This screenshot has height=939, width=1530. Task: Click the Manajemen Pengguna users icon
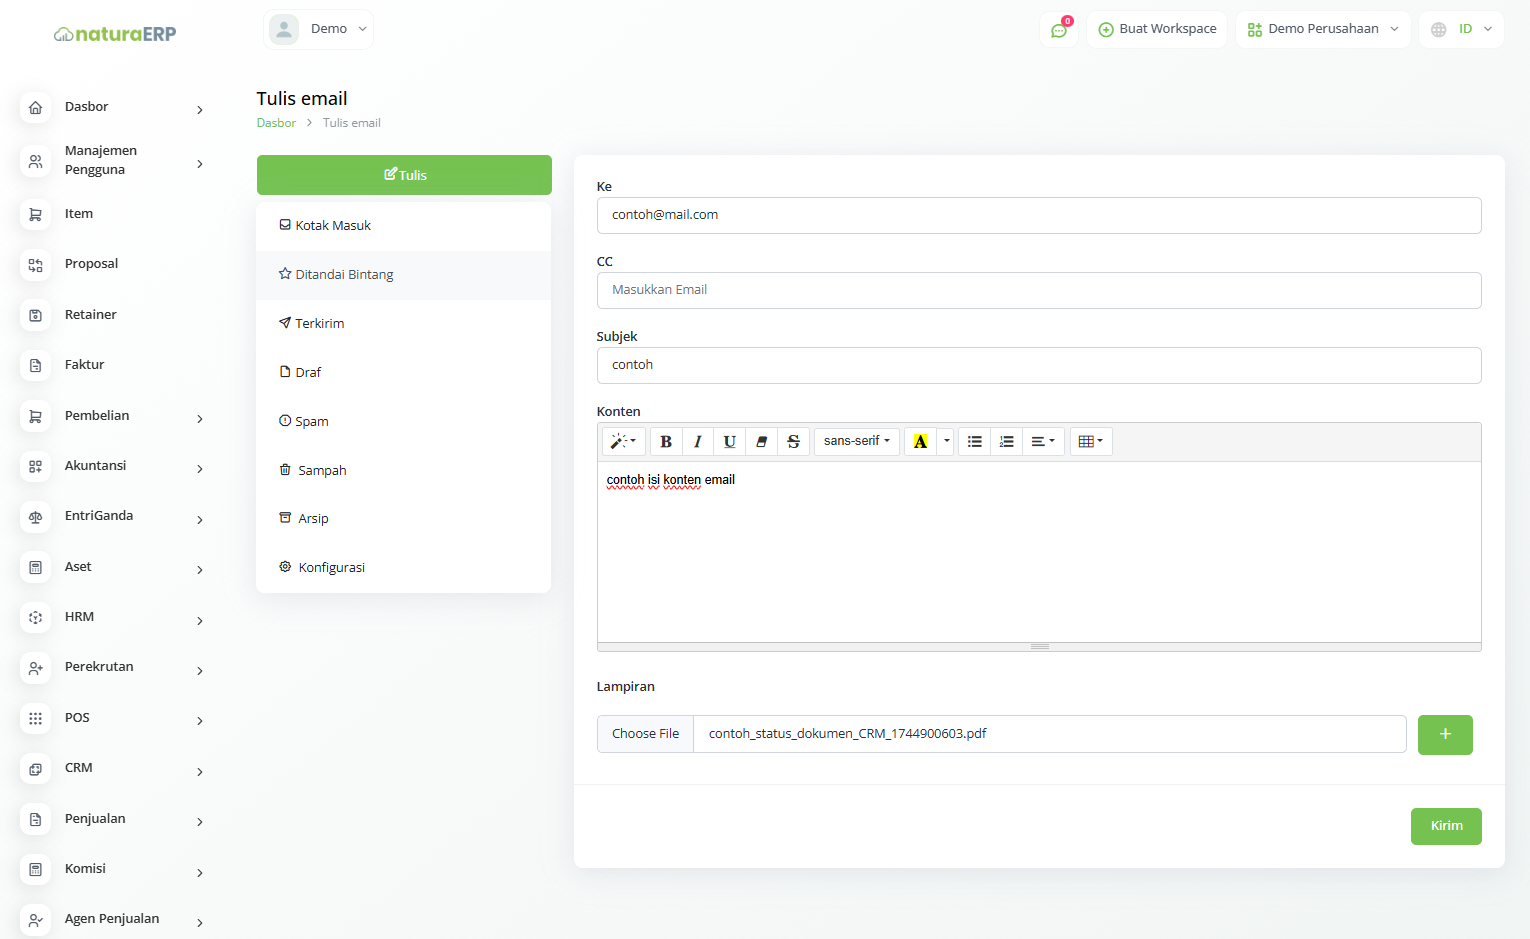36,161
